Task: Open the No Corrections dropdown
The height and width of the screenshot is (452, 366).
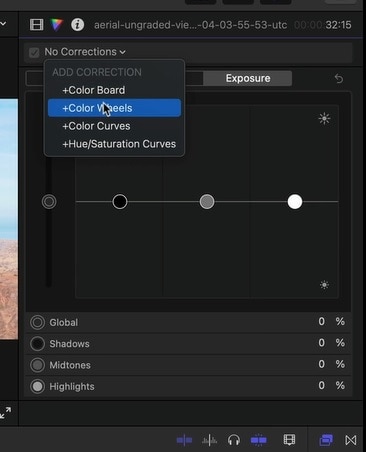Action: pos(85,52)
